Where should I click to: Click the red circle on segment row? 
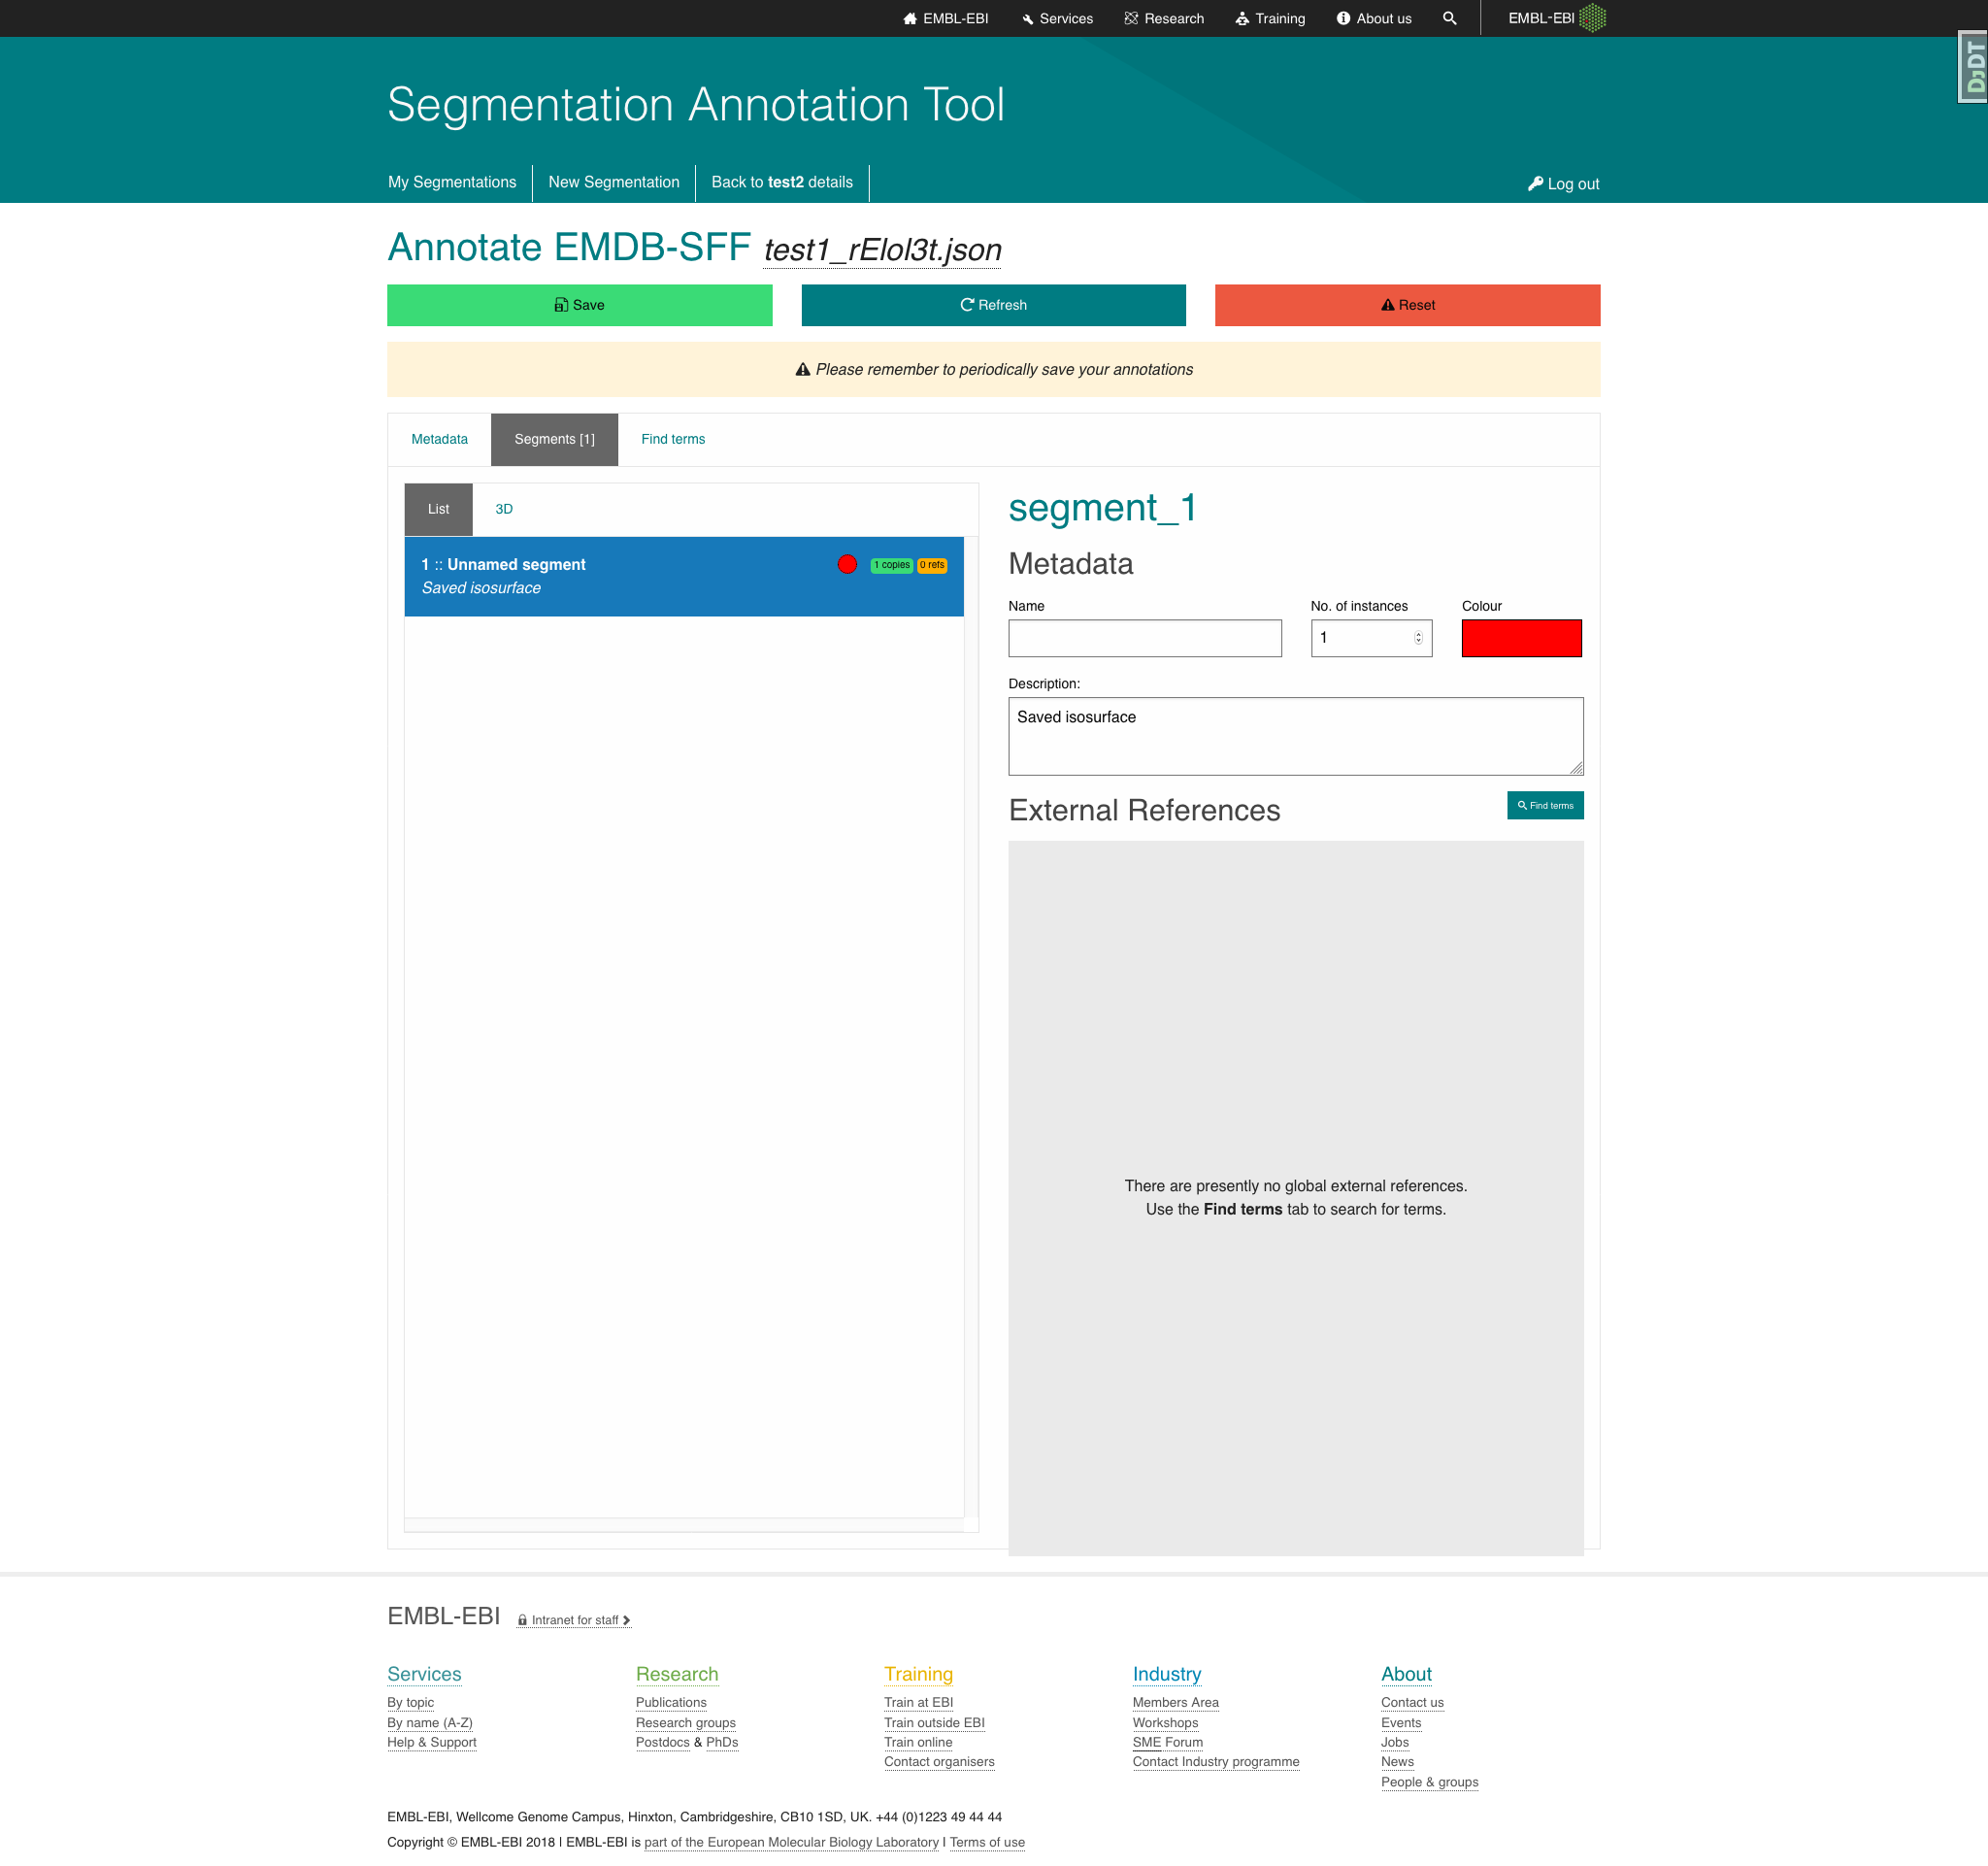[847, 564]
